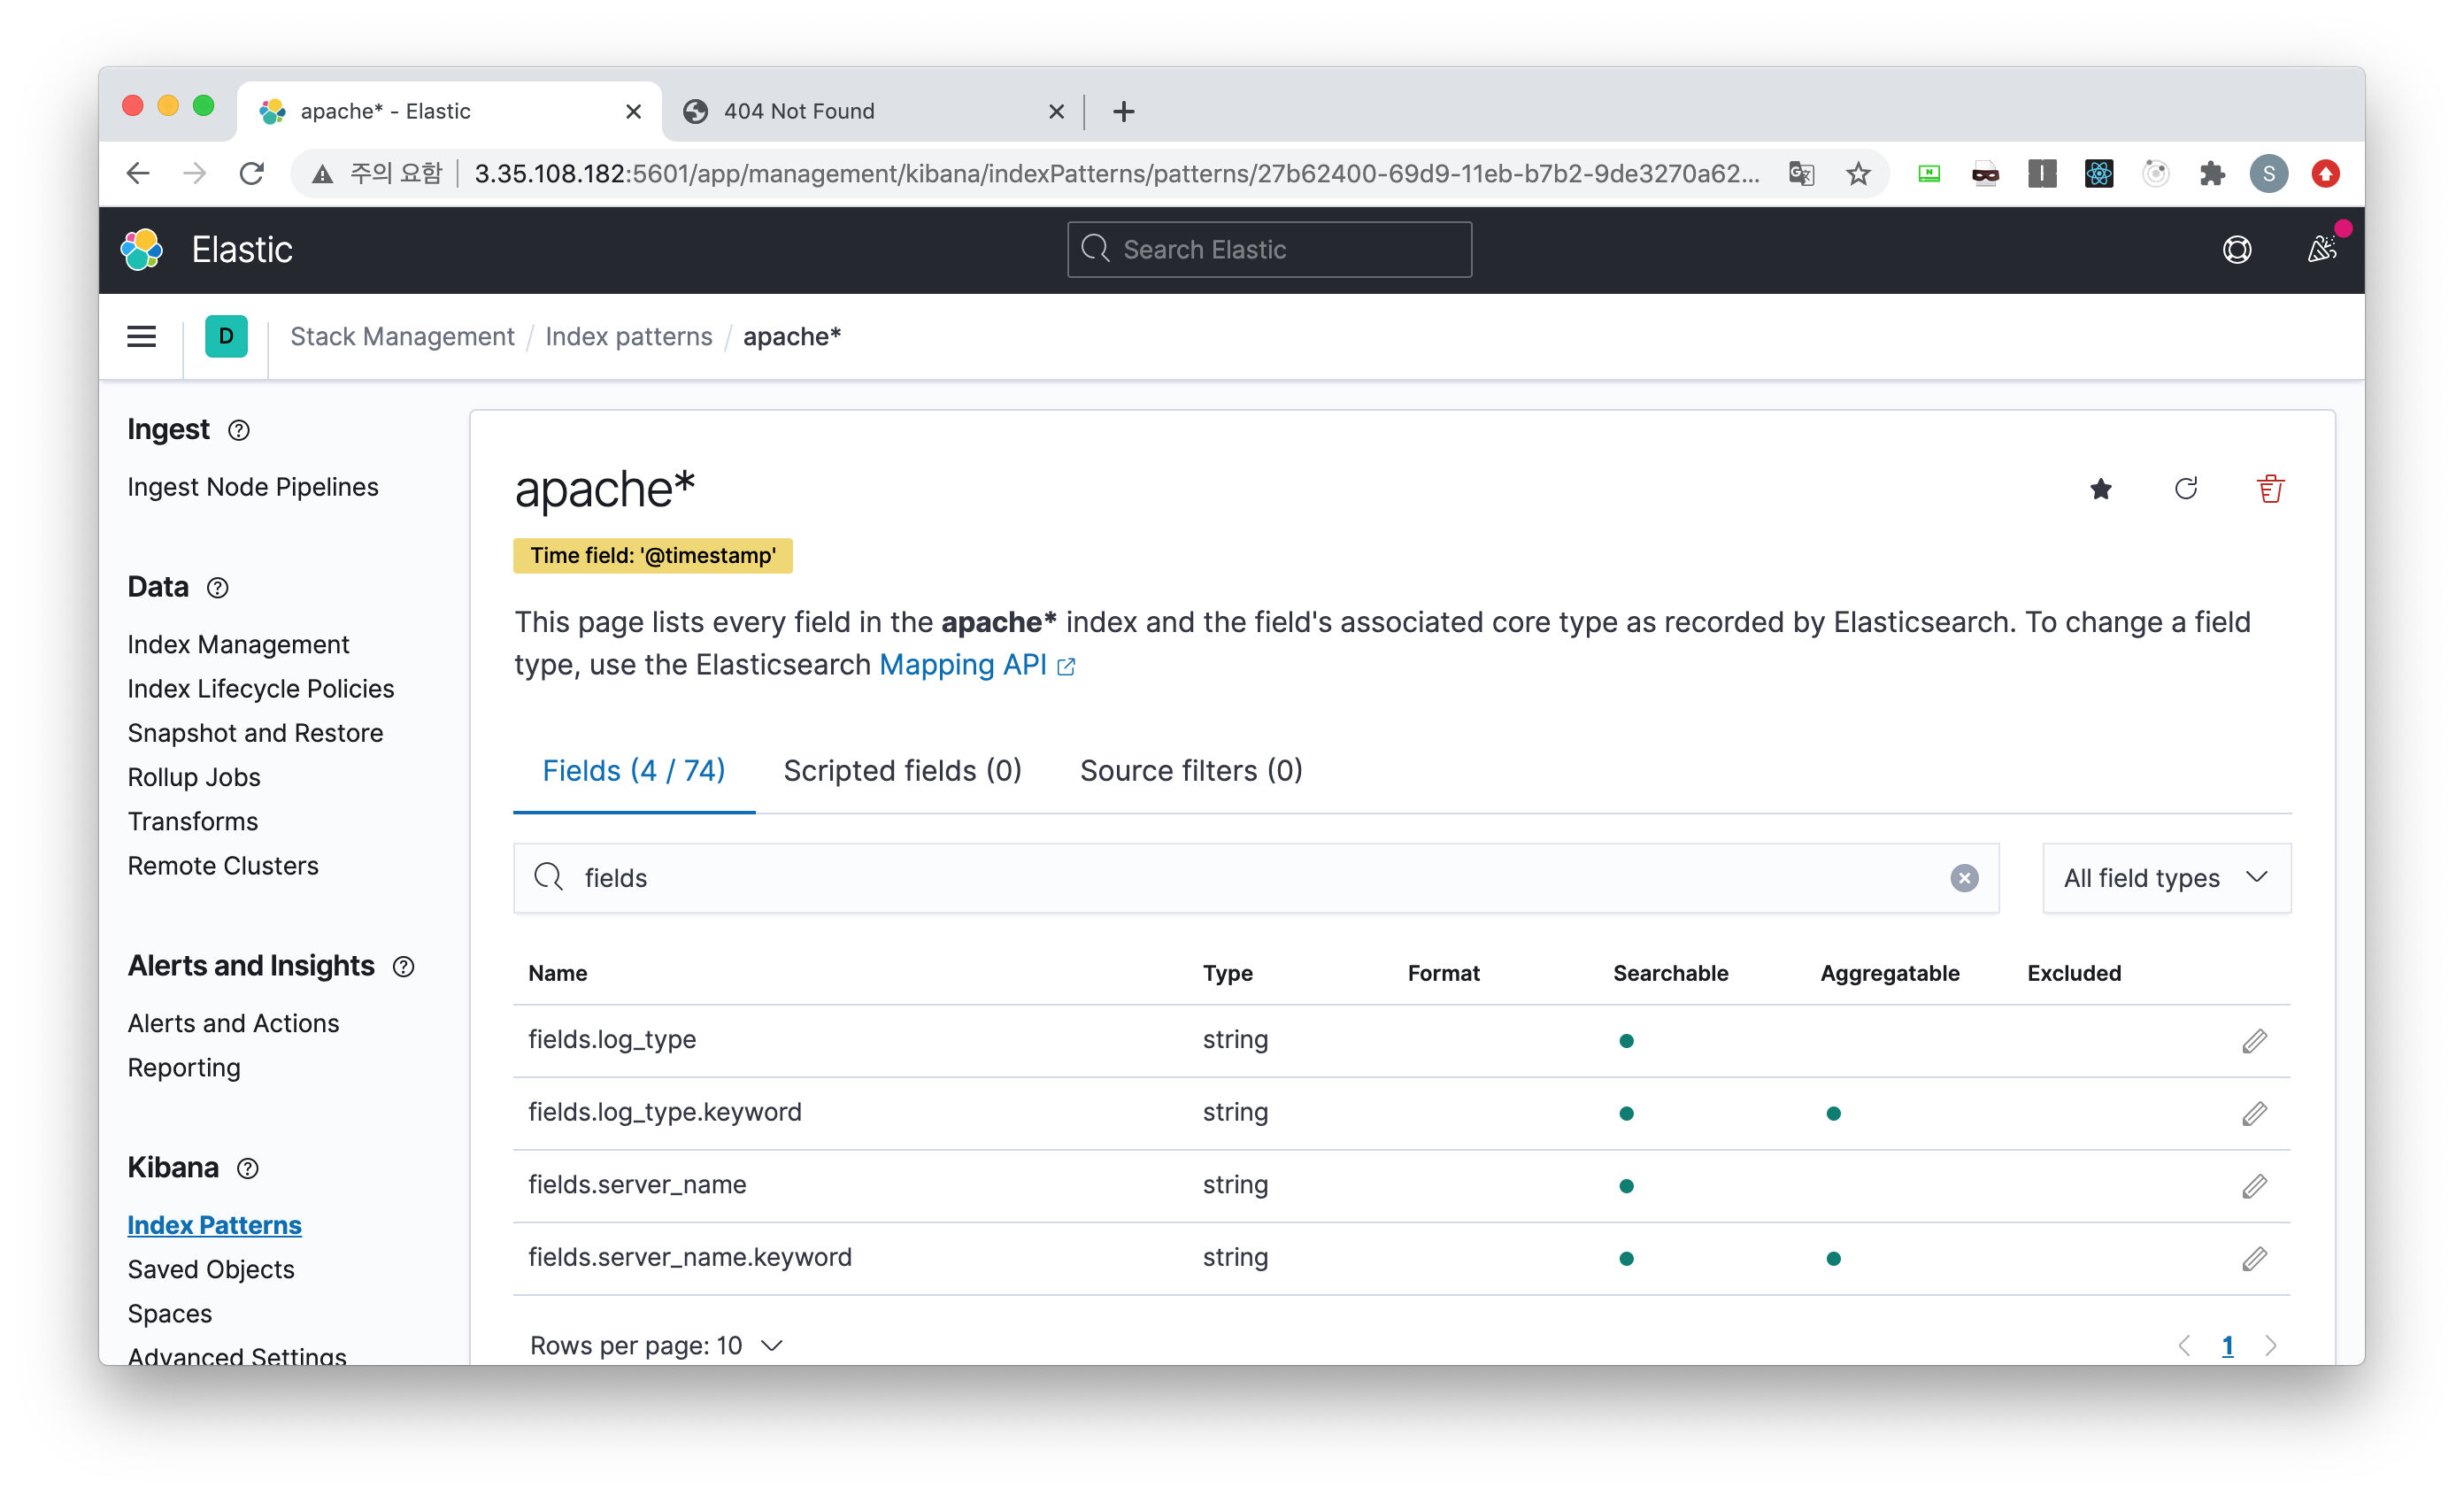Click the Ingest help question icon
The height and width of the screenshot is (1496, 2464).
coord(238,430)
